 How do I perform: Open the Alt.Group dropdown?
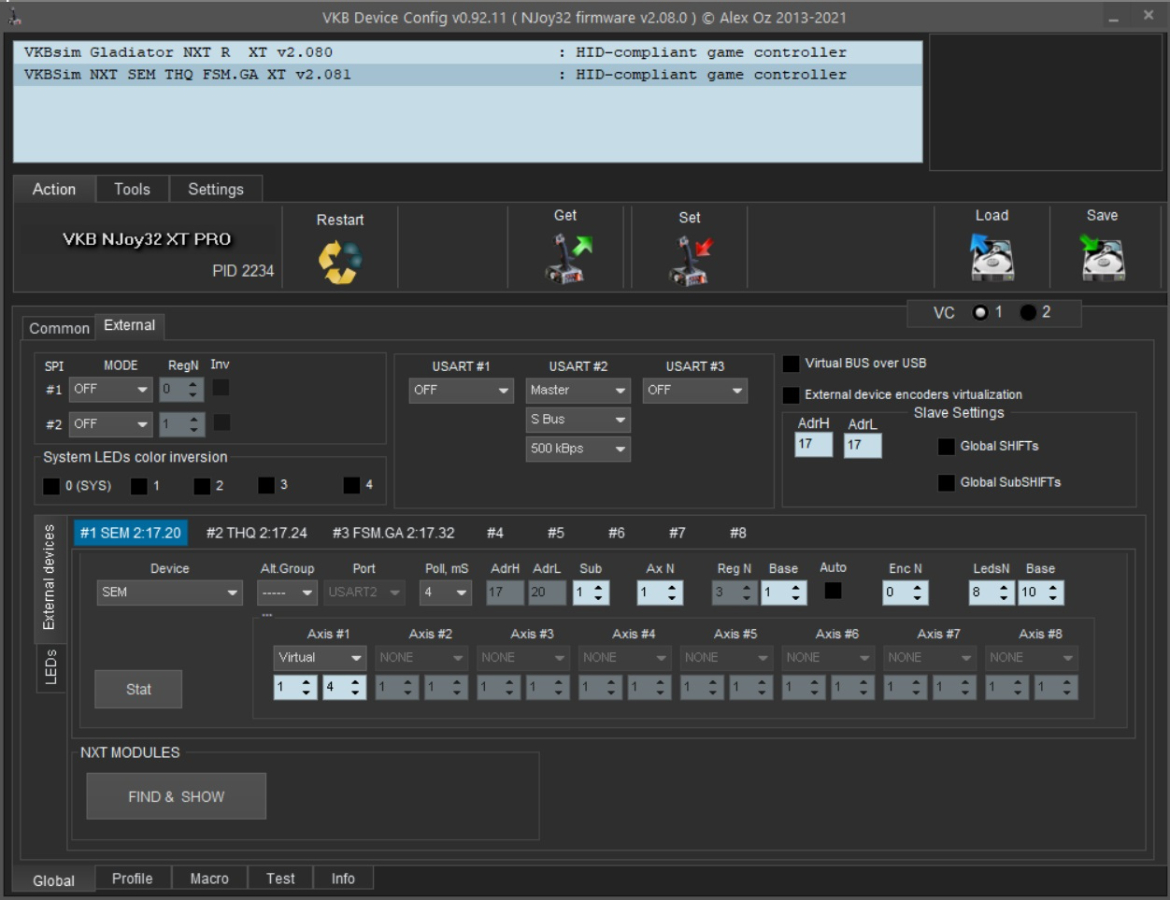click(287, 593)
